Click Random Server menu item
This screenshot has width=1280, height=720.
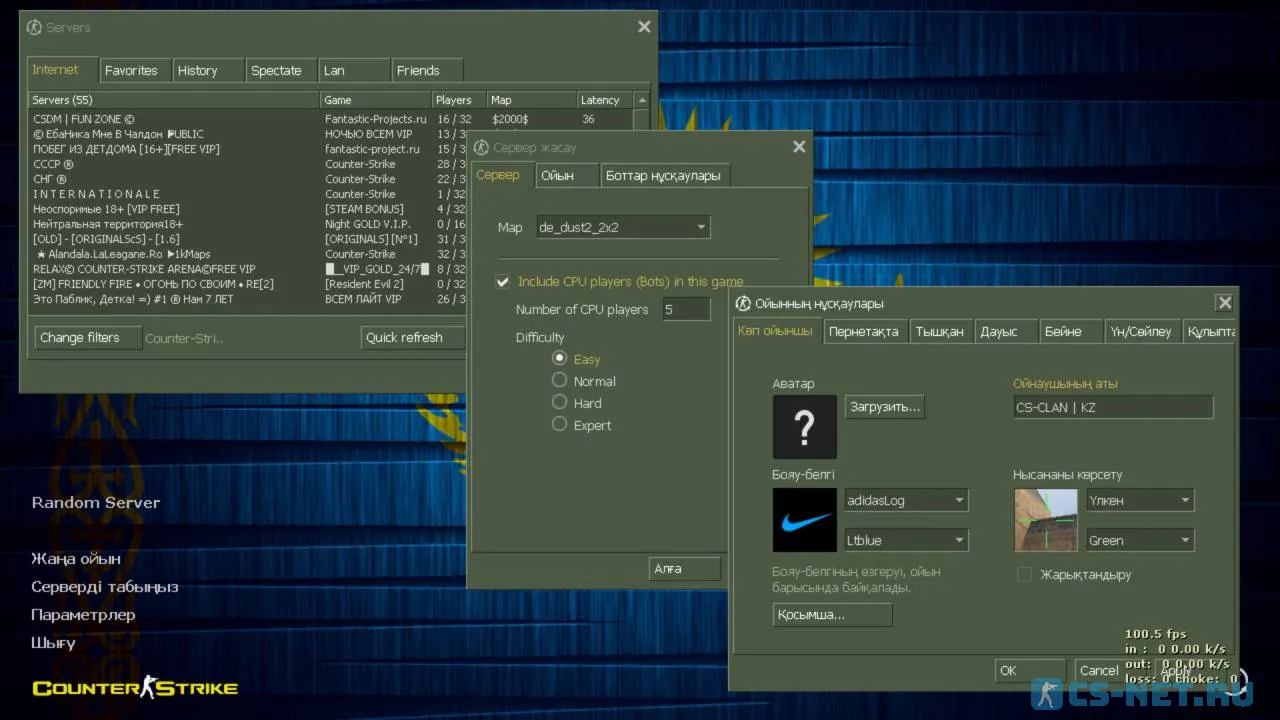[x=96, y=502]
